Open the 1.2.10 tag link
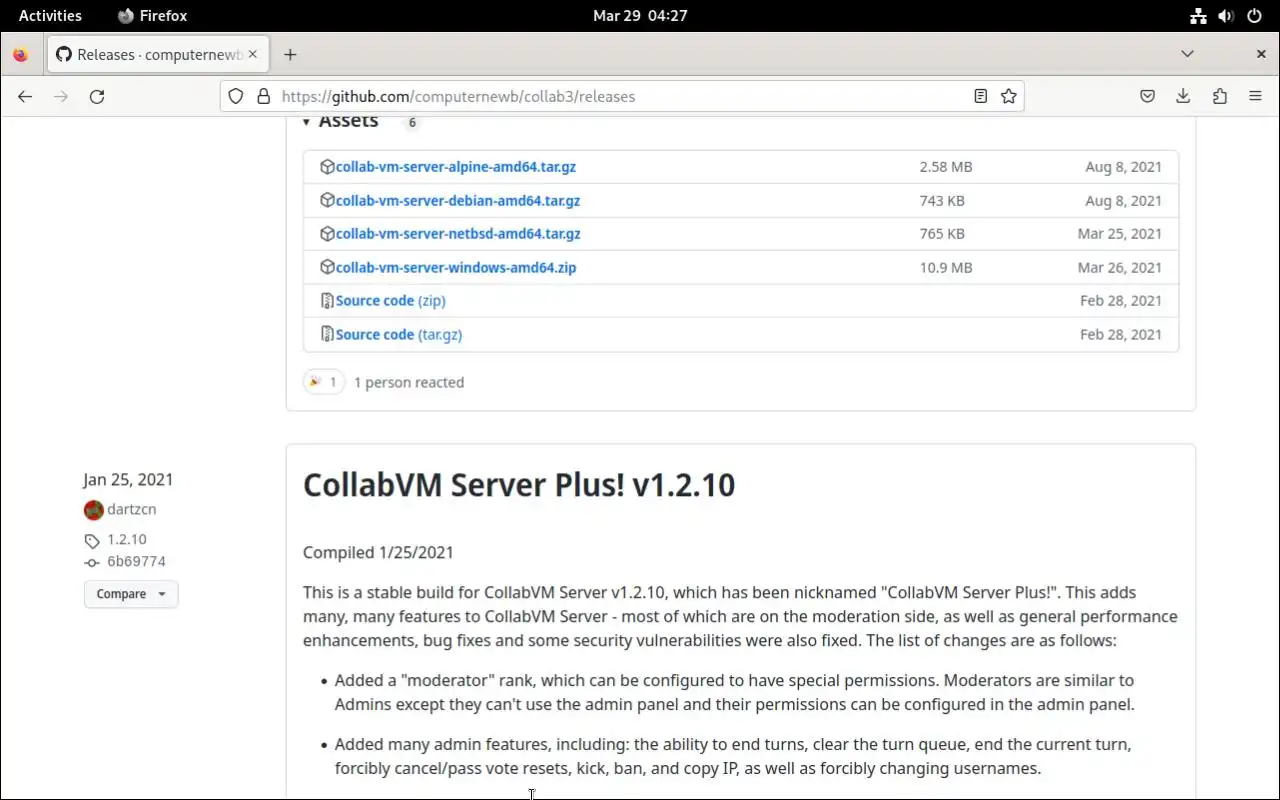Image resolution: width=1280 pixels, height=800 pixels. pyautogui.click(x=127, y=539)
